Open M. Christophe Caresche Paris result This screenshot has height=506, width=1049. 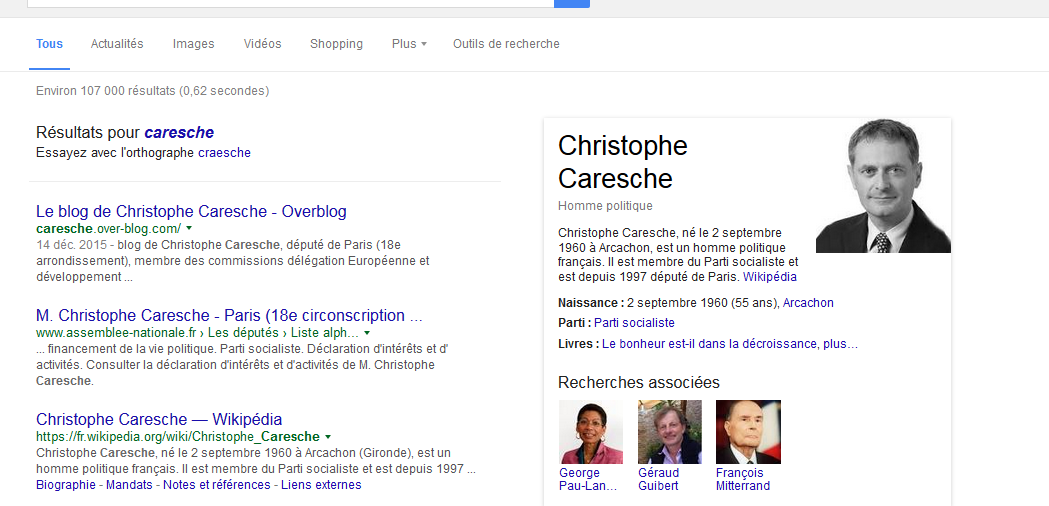pos(229,315)
